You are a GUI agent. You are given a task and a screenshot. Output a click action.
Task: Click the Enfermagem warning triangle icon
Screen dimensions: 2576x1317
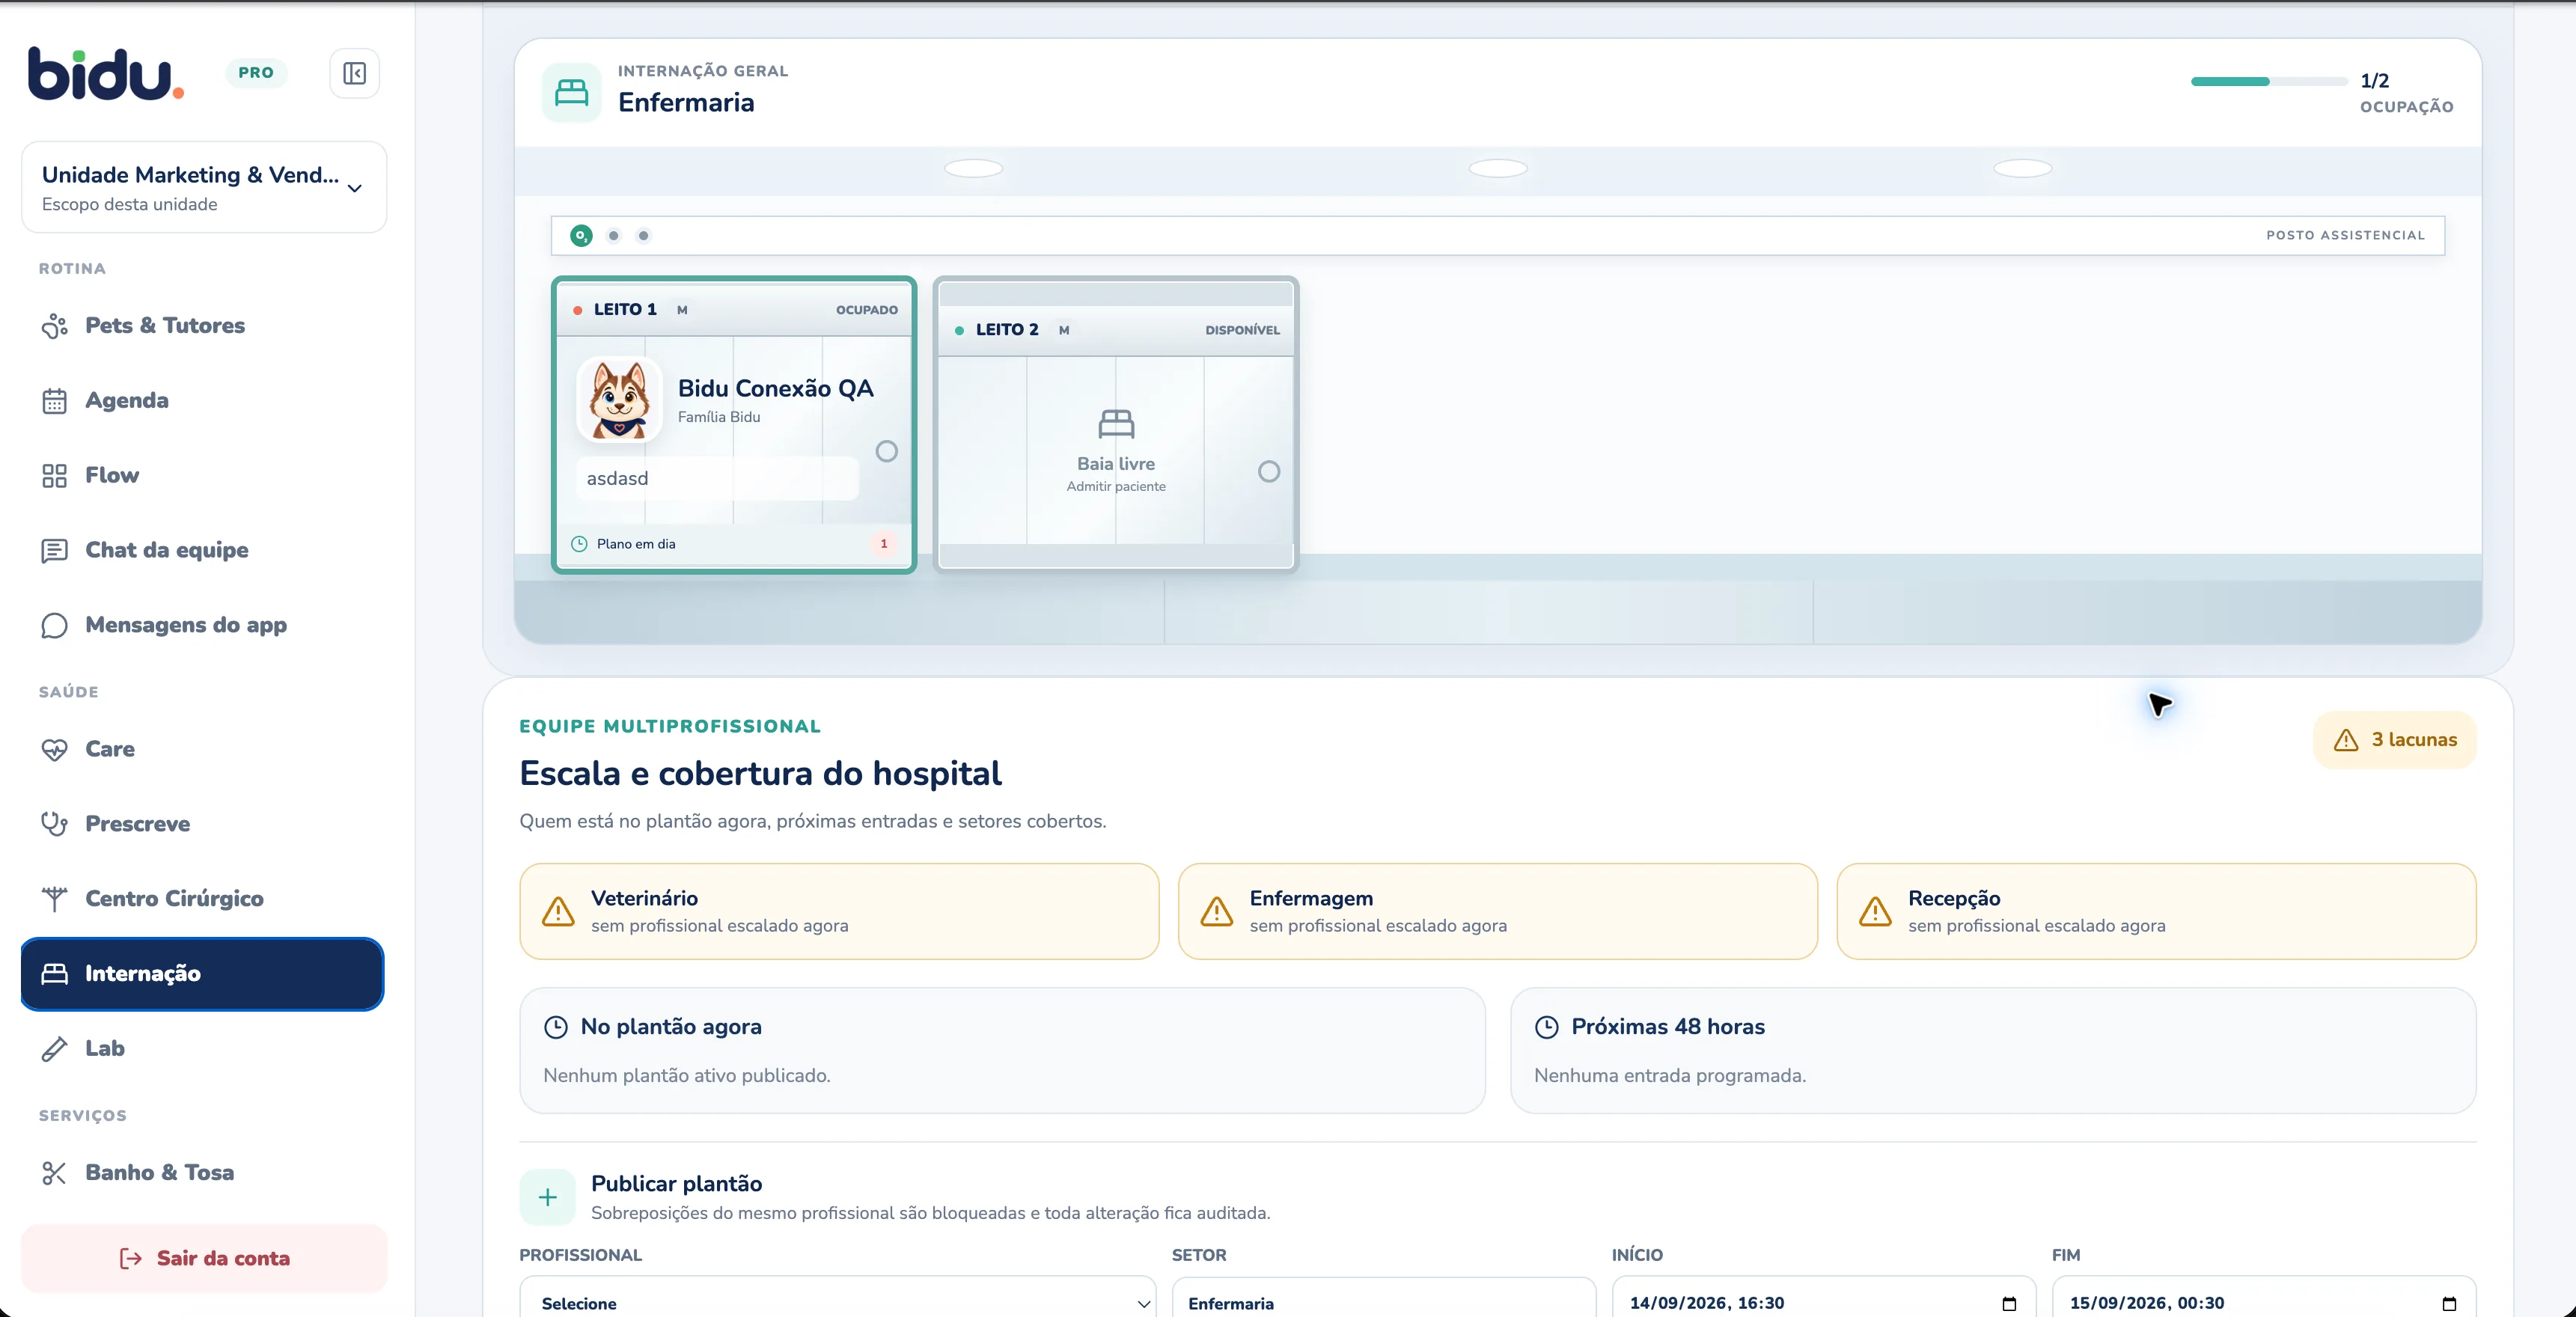[x=1217, y=911]
